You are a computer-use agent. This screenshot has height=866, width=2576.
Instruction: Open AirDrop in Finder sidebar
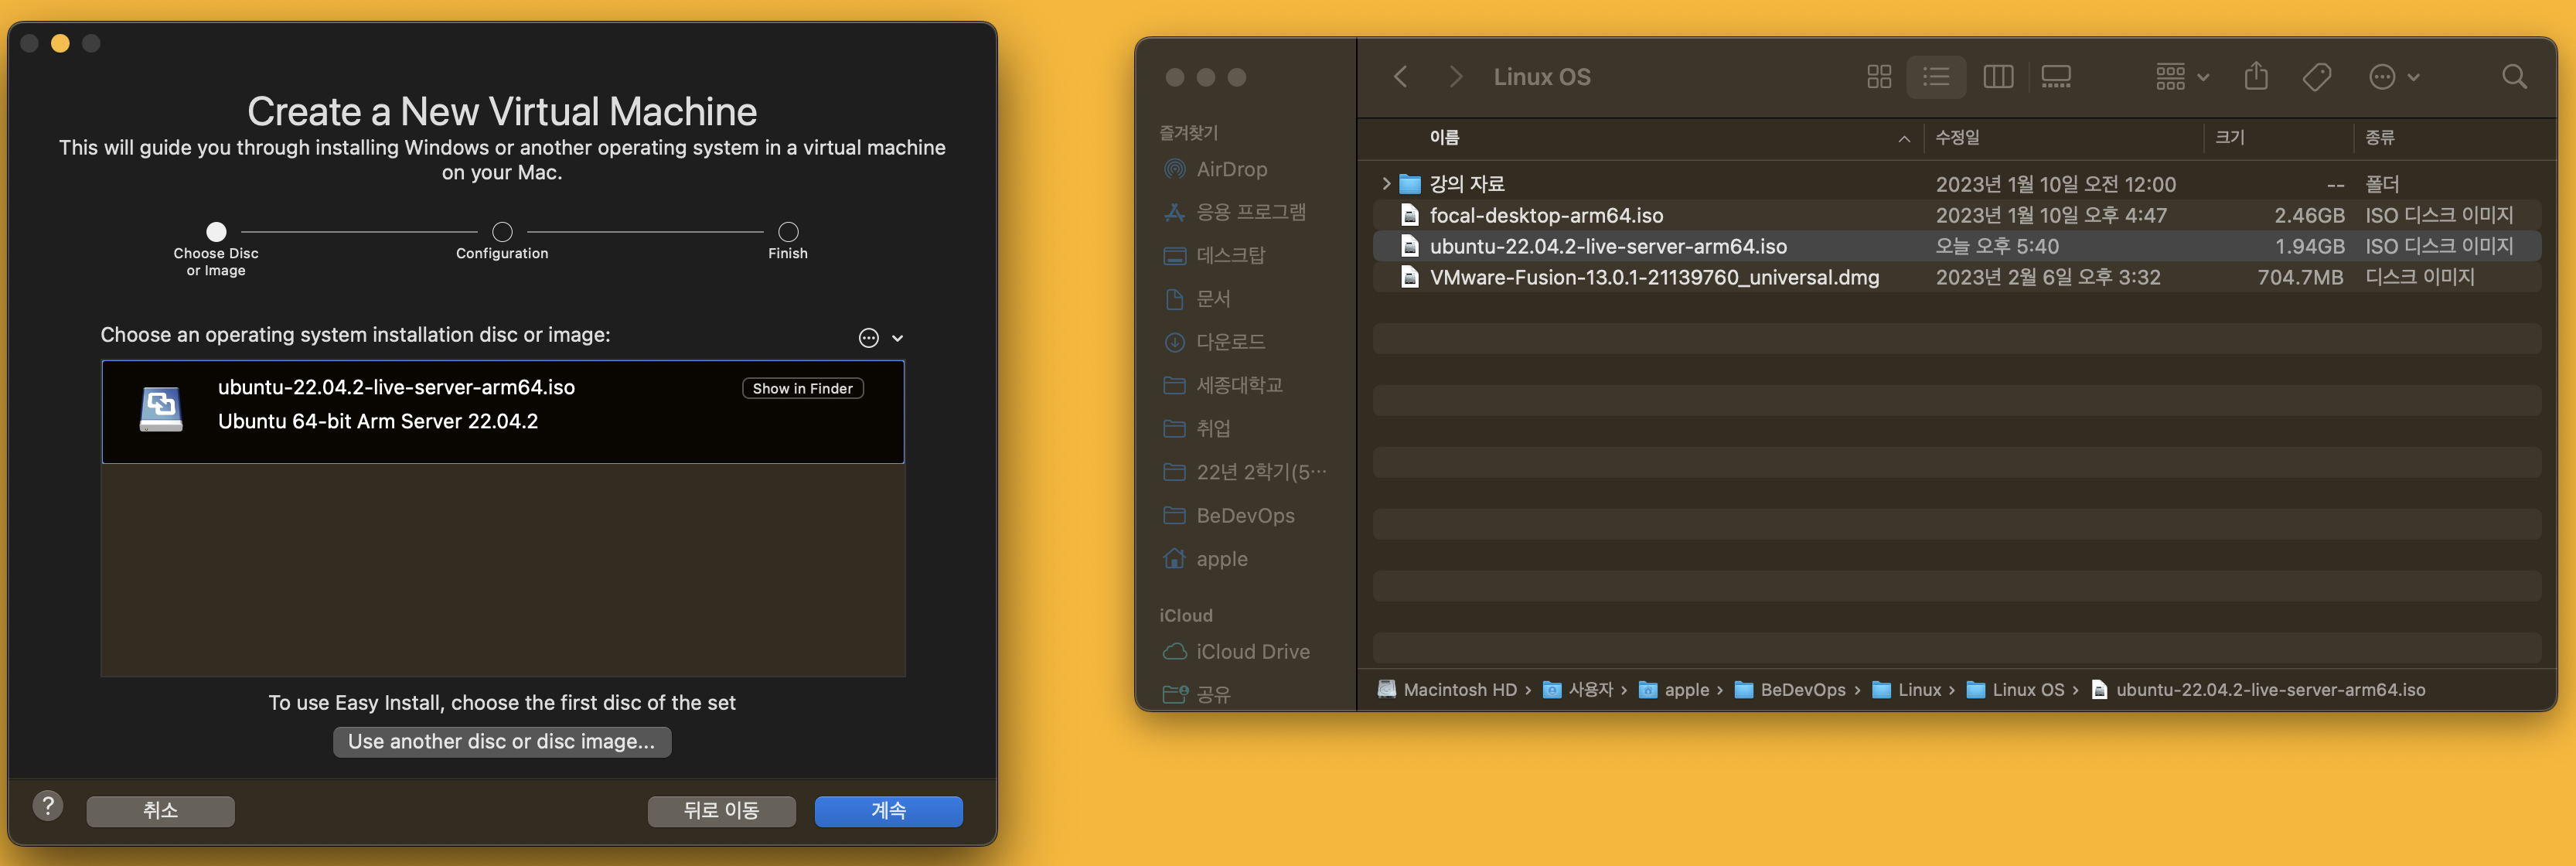[1215, 169]
